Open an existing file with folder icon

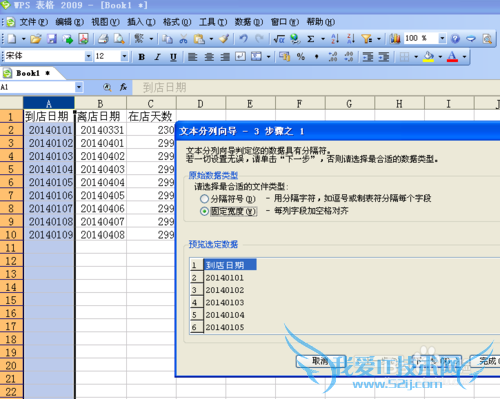coord(36,39)
